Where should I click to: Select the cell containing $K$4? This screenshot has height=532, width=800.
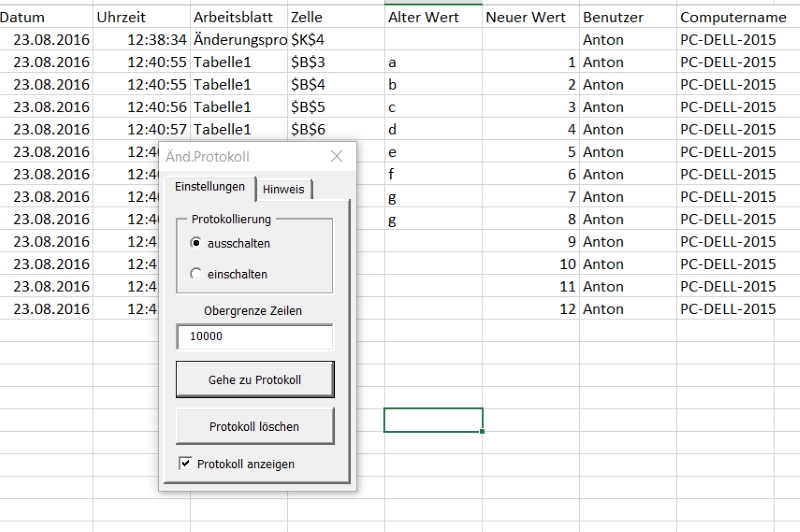335,40
